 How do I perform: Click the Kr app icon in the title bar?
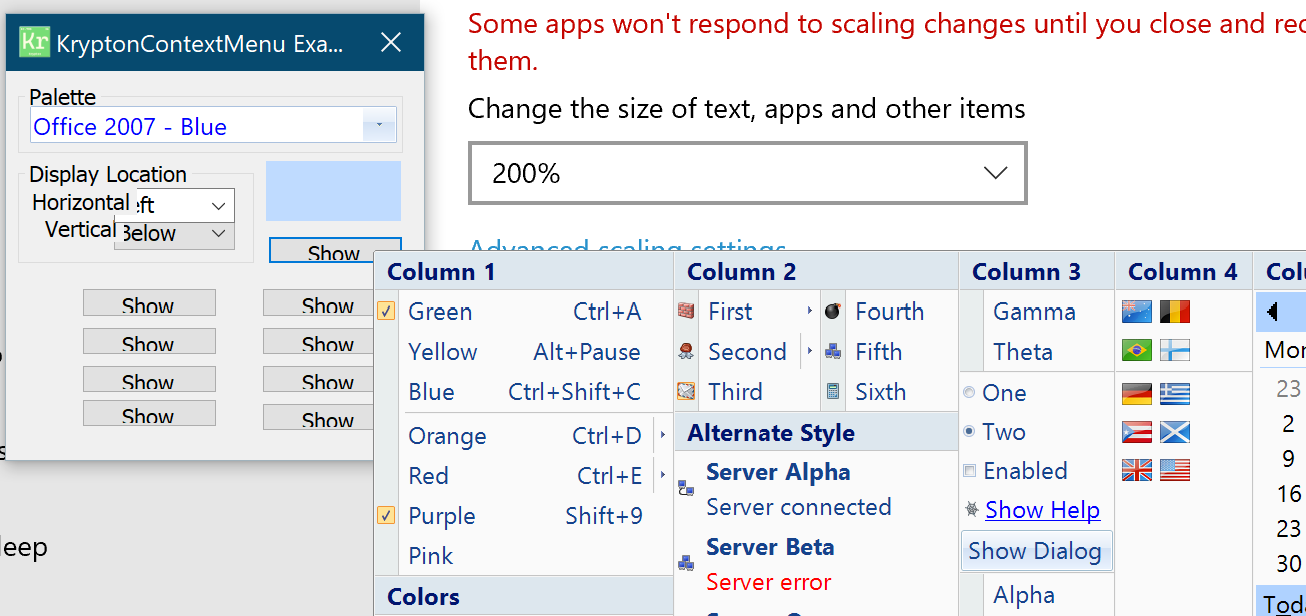35,42
